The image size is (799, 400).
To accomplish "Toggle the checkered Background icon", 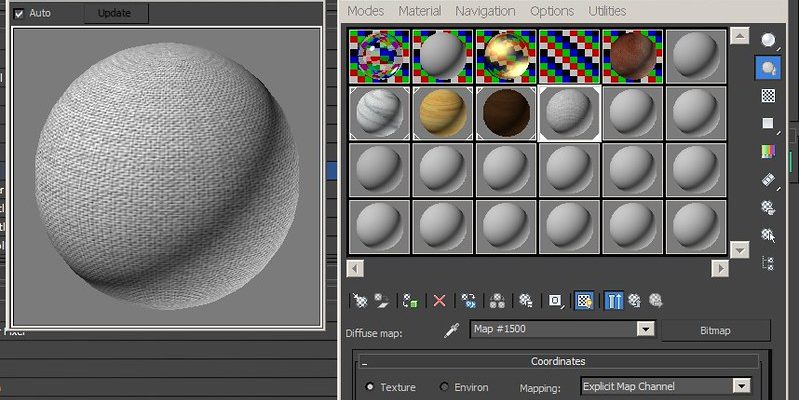I will click(768, 96).
